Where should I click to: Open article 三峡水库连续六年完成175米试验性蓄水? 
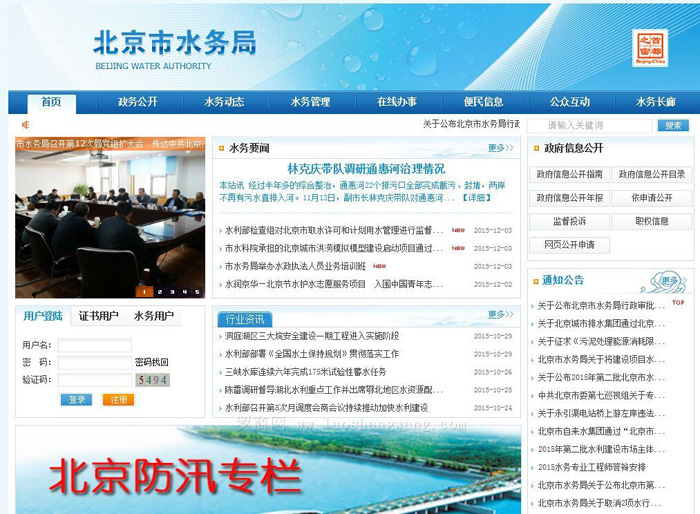(x=305, y=372)
